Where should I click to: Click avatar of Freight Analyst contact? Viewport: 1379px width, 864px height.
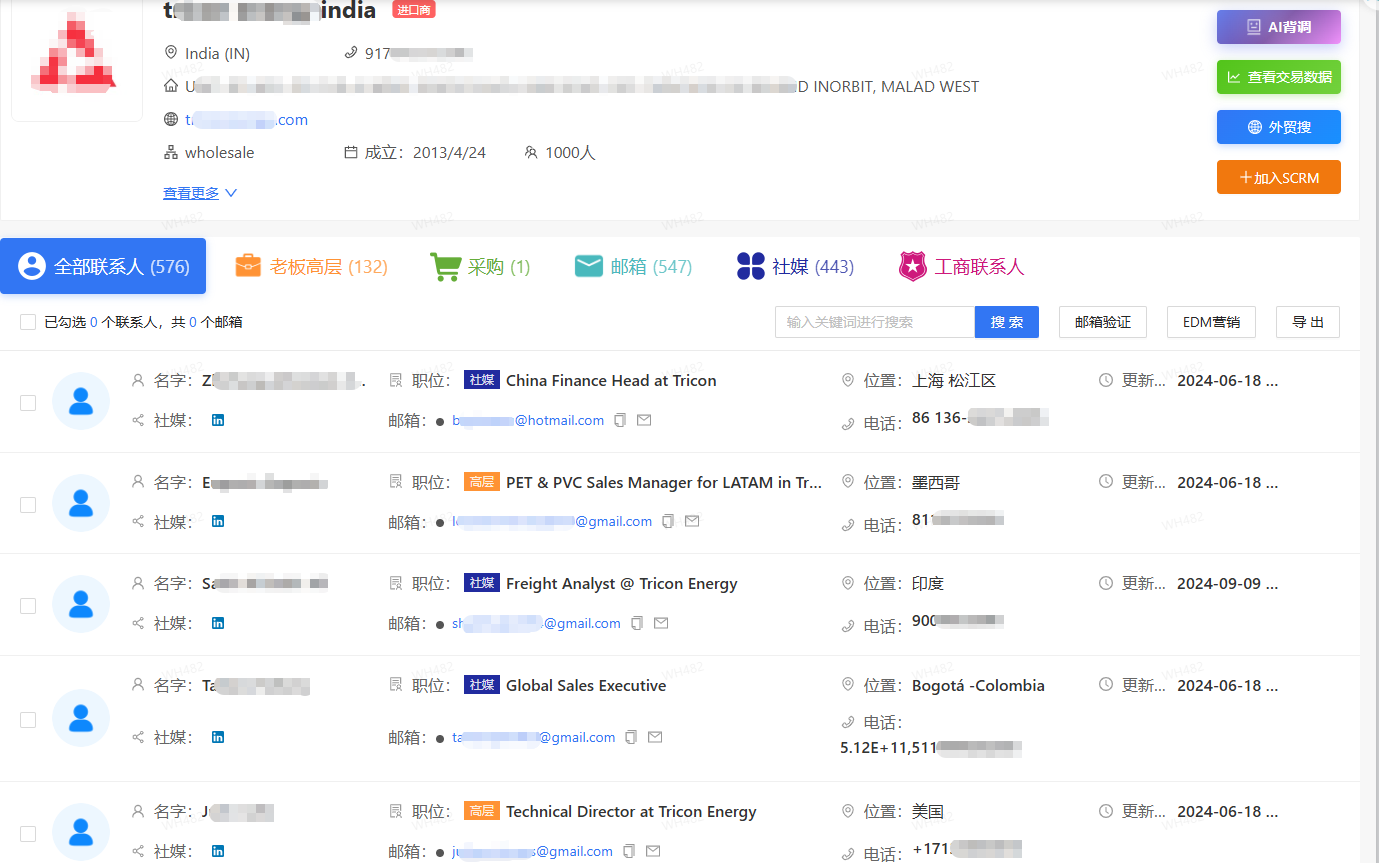pos(81,604)
